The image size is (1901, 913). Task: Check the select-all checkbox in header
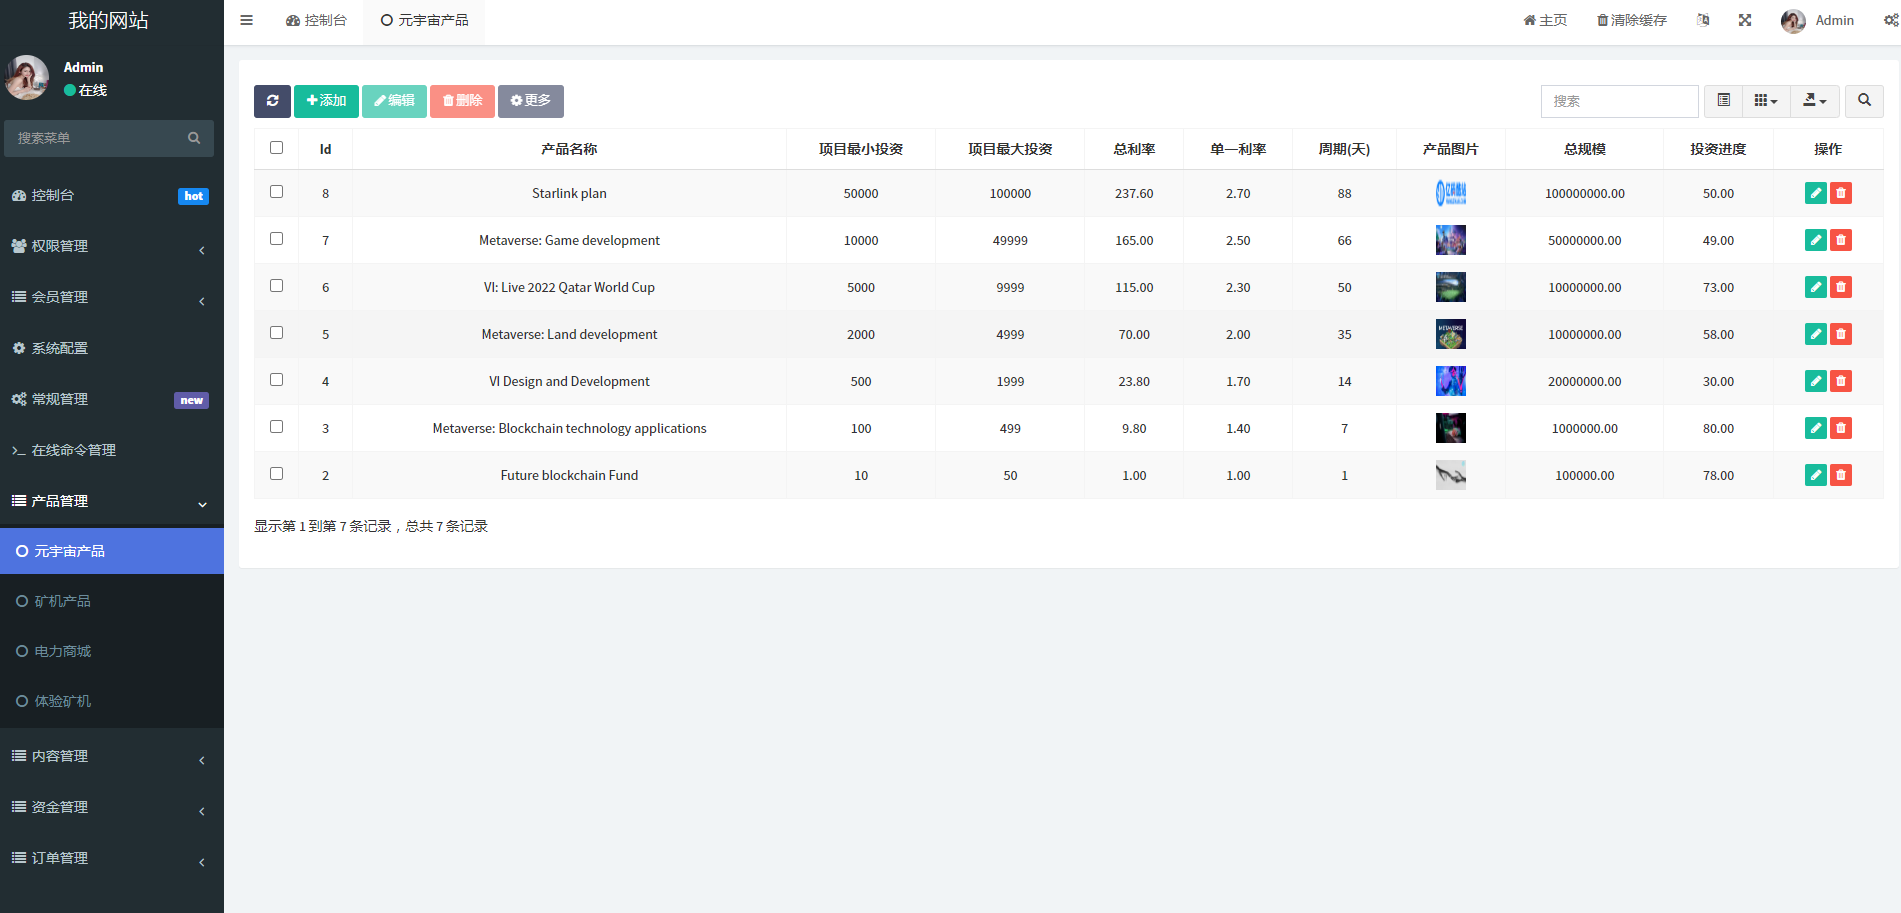(x=277, y=148)
